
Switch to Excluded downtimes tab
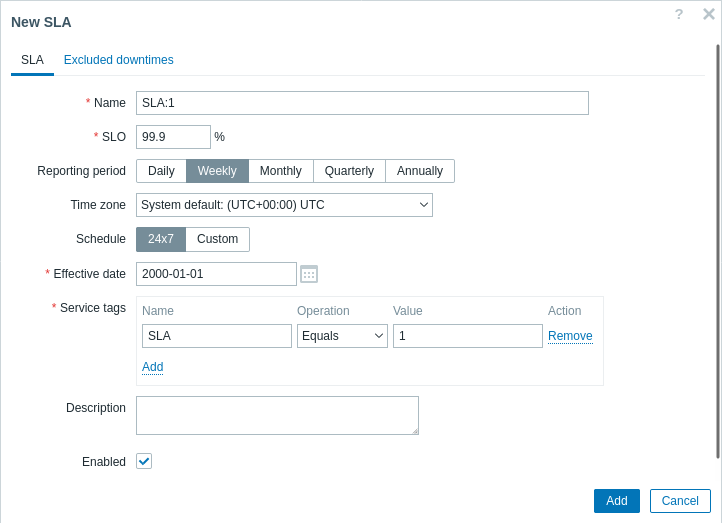[x=119, y=60]
